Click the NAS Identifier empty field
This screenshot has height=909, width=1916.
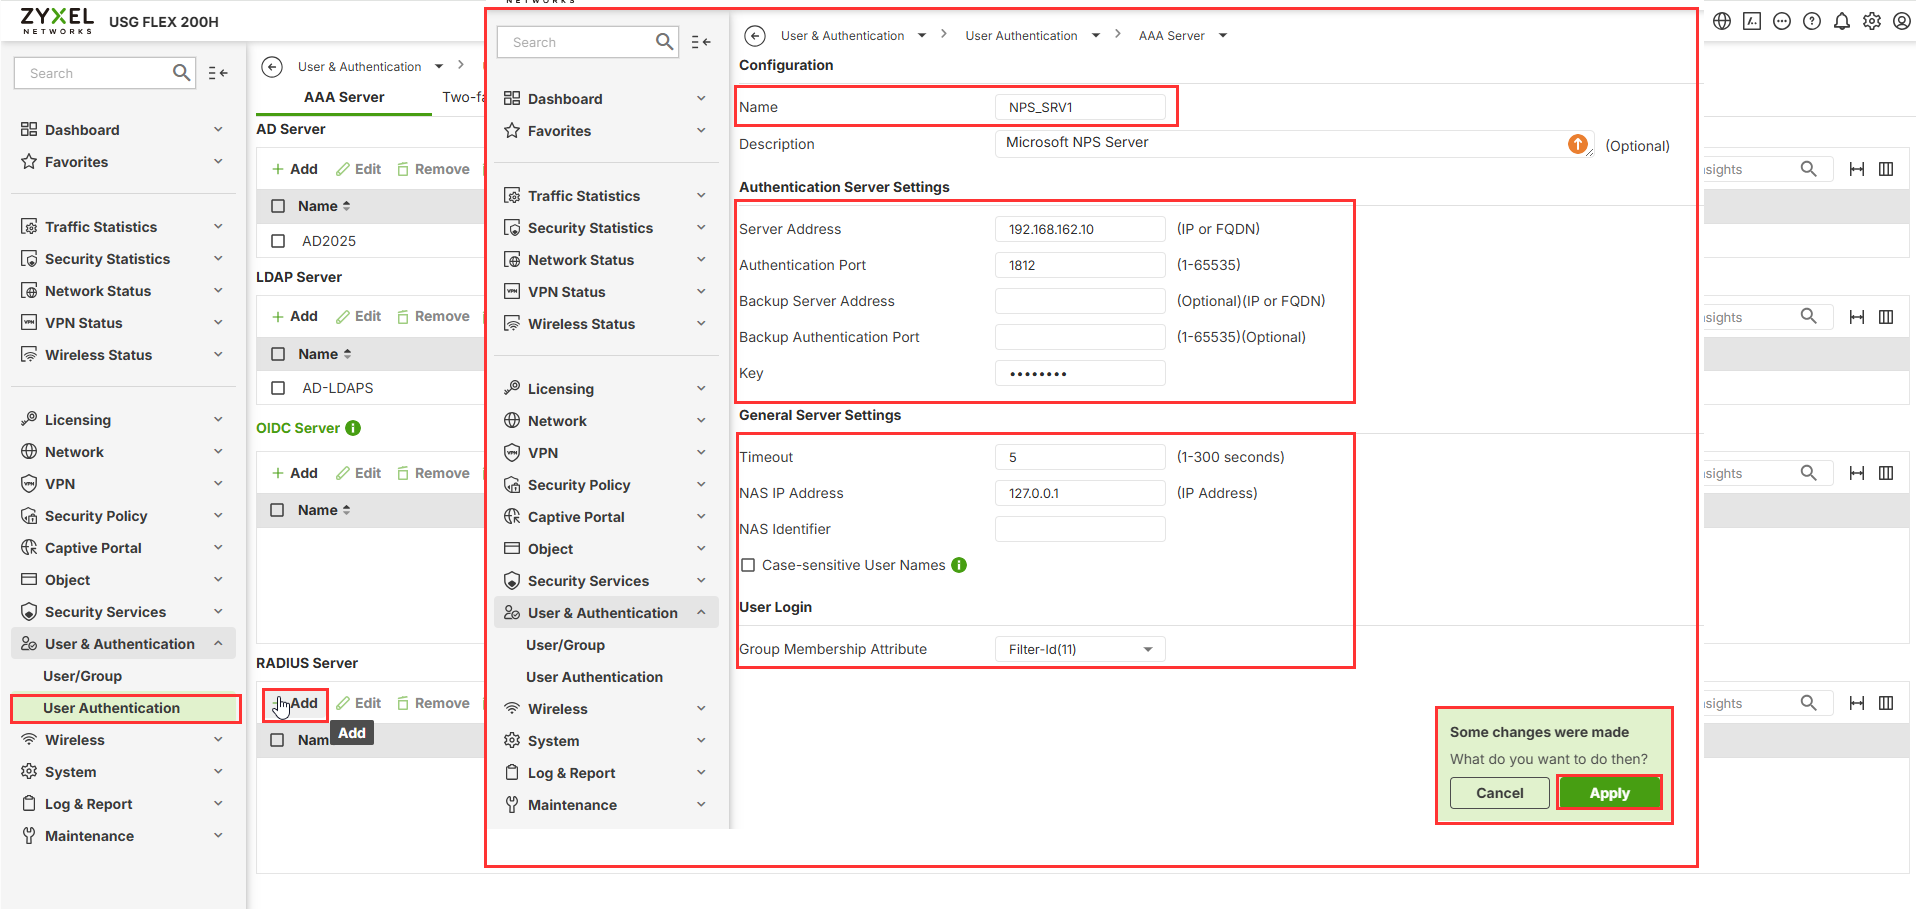1080,529
